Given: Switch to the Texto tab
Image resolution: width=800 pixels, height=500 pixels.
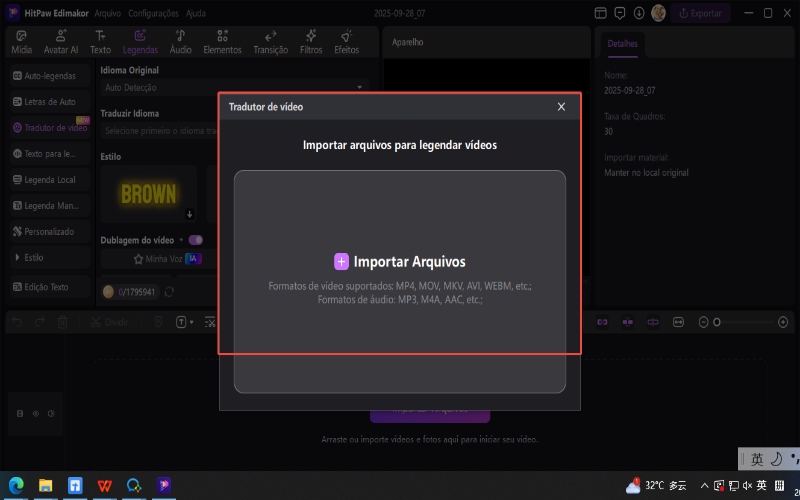Looking at the screenshot, I should click(101, 42).
